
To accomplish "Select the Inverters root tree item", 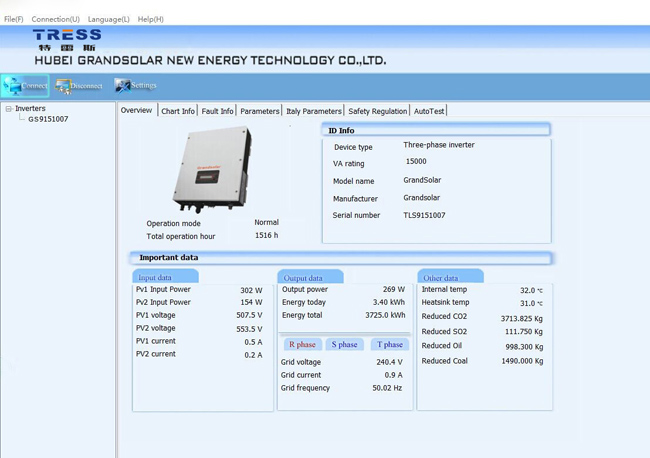I will (x=30, y=108).
